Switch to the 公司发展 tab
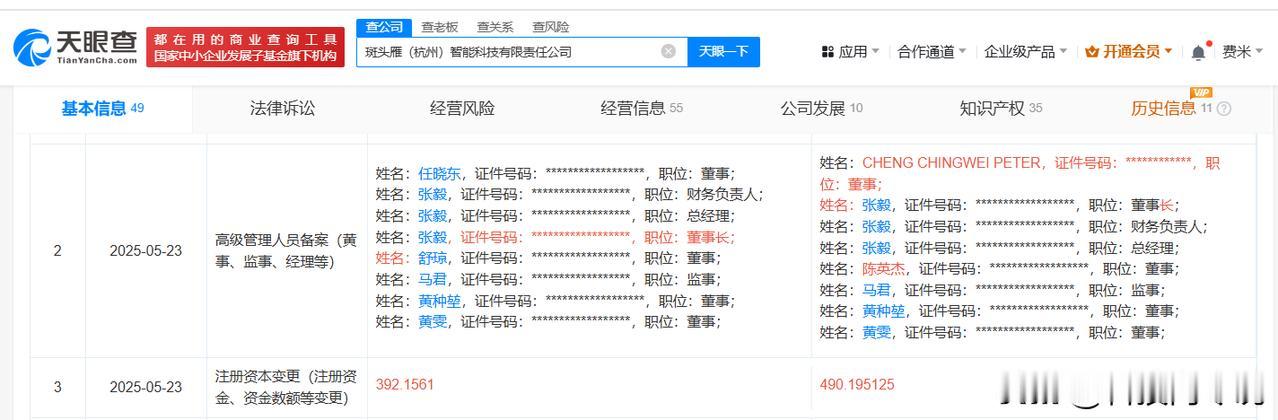This screenshot has width=1278, height=420. pyautogui.click(x=821, y=108)
